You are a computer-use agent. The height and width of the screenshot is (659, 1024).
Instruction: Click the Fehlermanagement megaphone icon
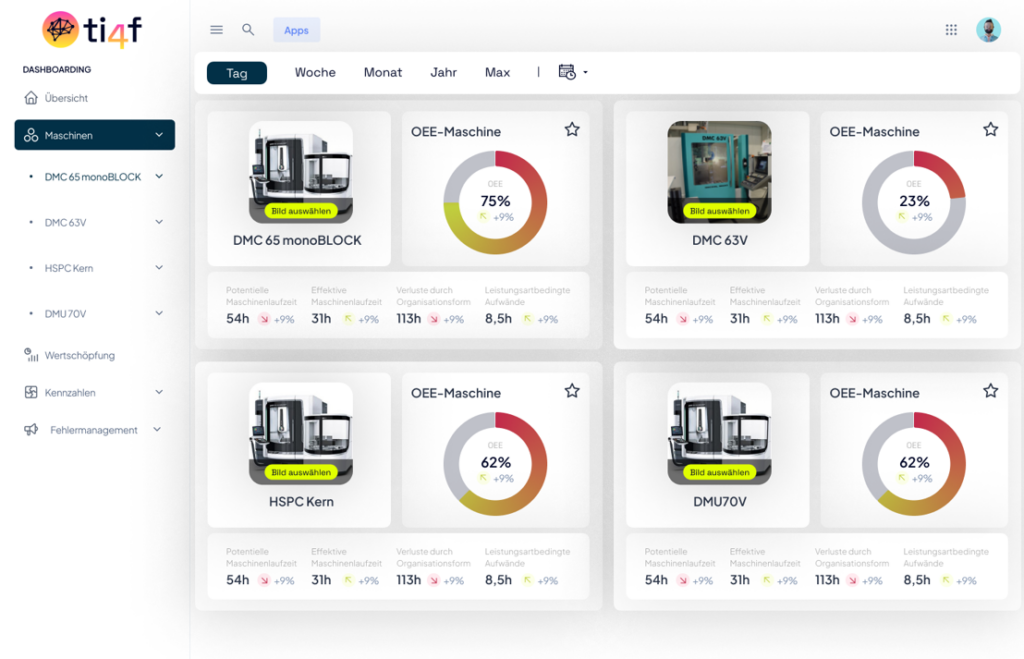[31, 429]
